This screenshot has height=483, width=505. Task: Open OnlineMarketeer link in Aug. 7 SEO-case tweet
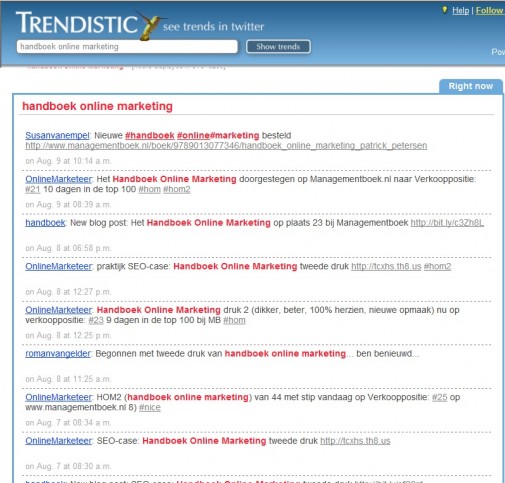(x=58, y=441)
